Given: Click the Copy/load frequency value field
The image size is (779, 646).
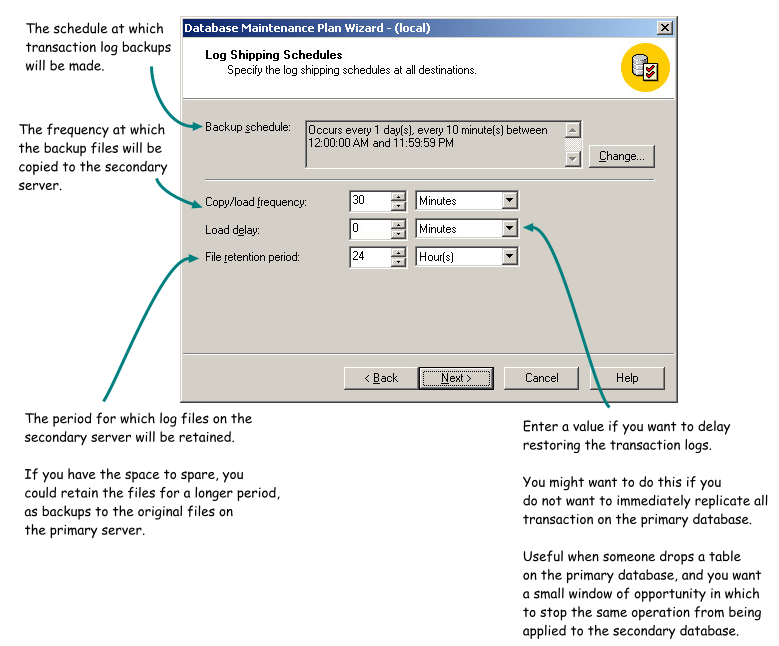Looking at the screenshot, I should [x=370, y=201].
